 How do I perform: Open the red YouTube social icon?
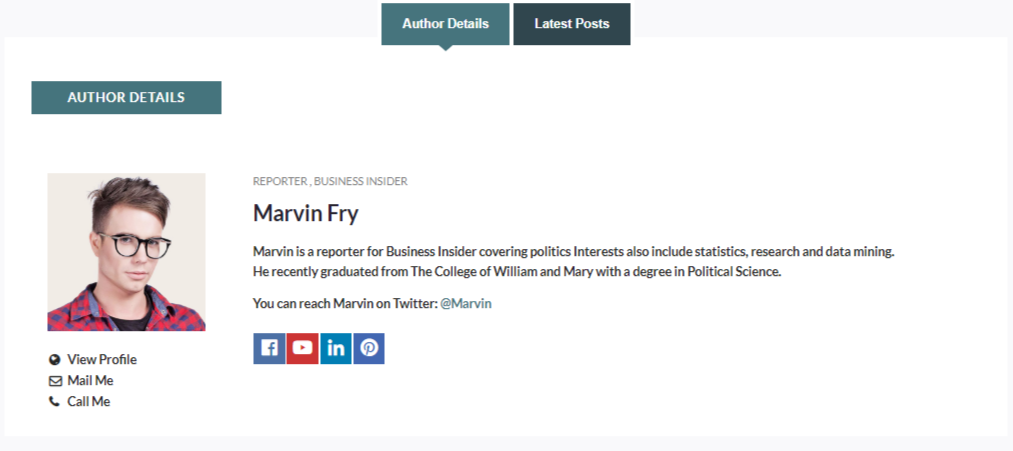[x=302, y=349]
